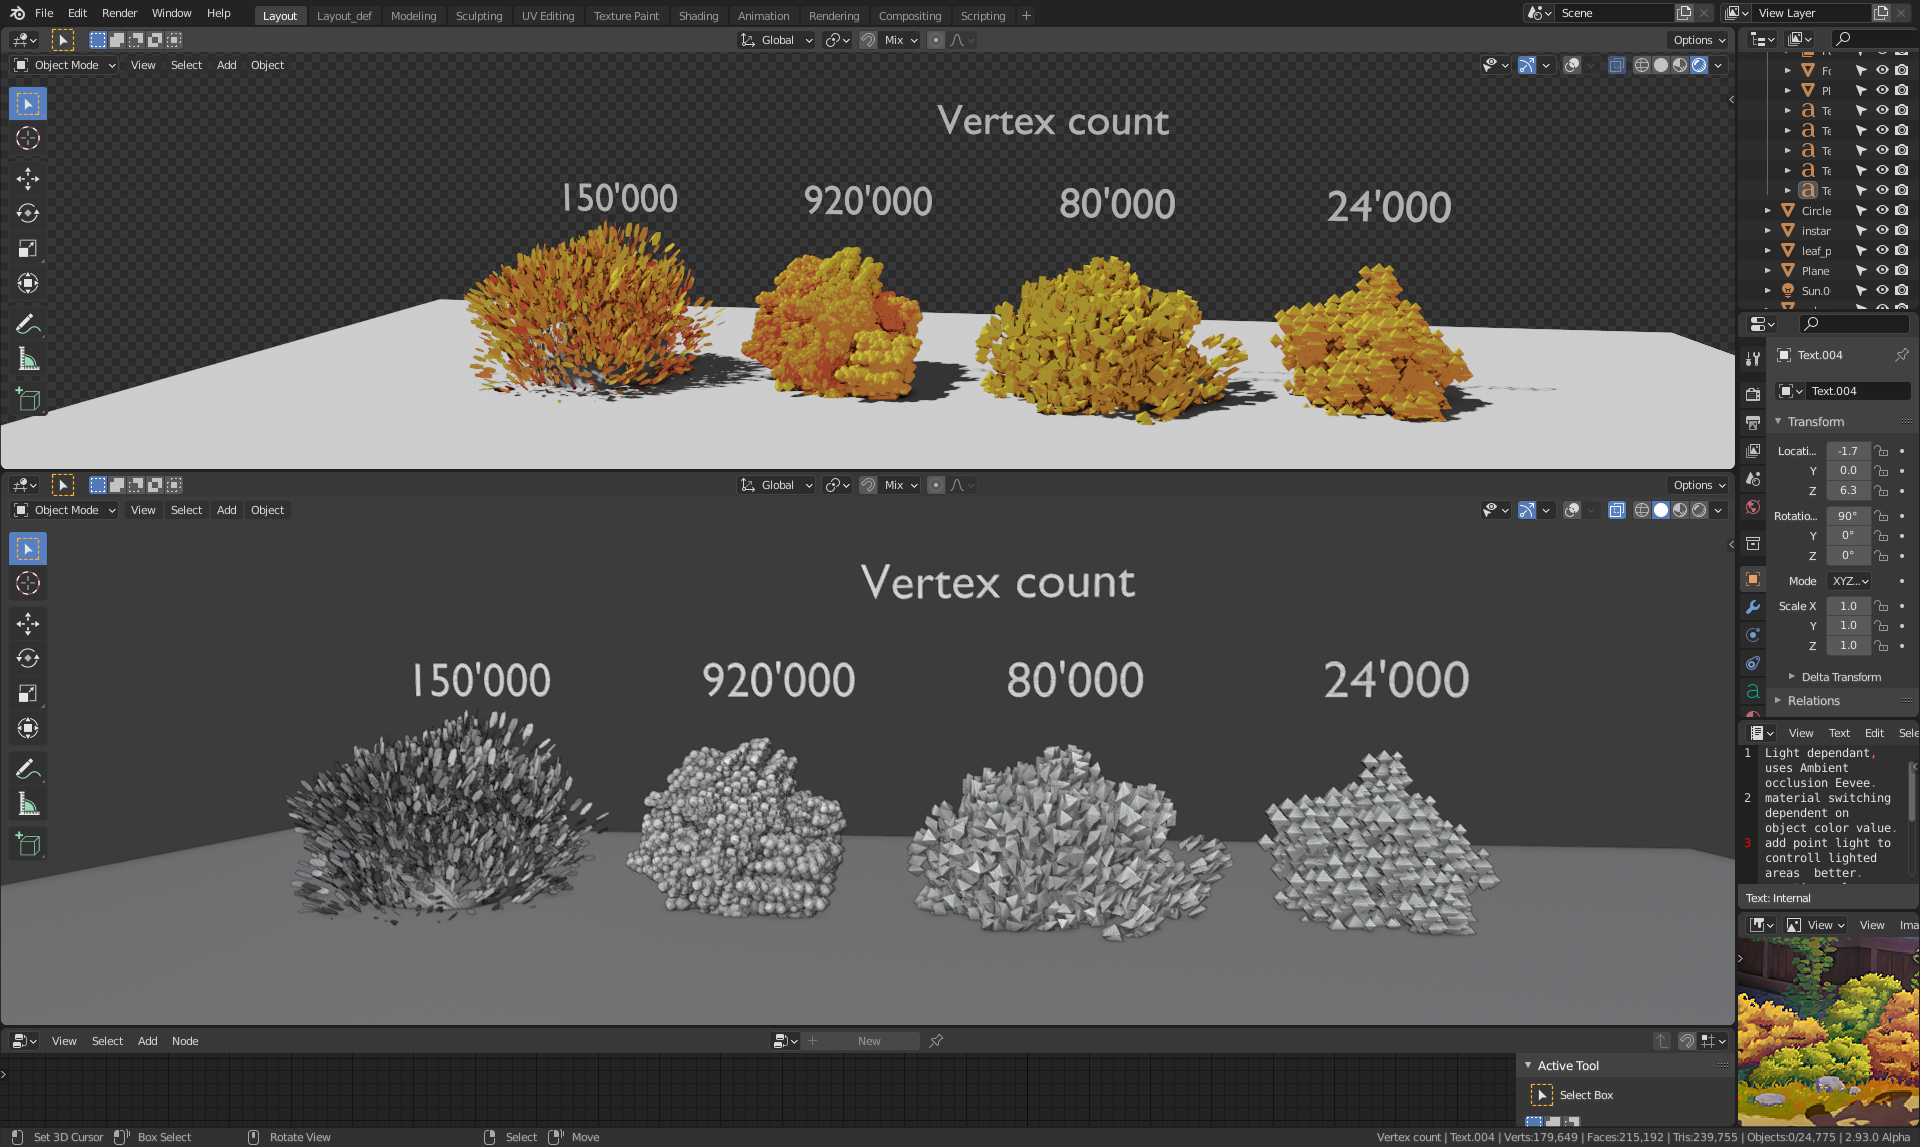The height and width of the screenshot is (1147, 1920).
Task: Select the Move tool in upper viewport
Action: pyautogui.click(x=28, y=179)
